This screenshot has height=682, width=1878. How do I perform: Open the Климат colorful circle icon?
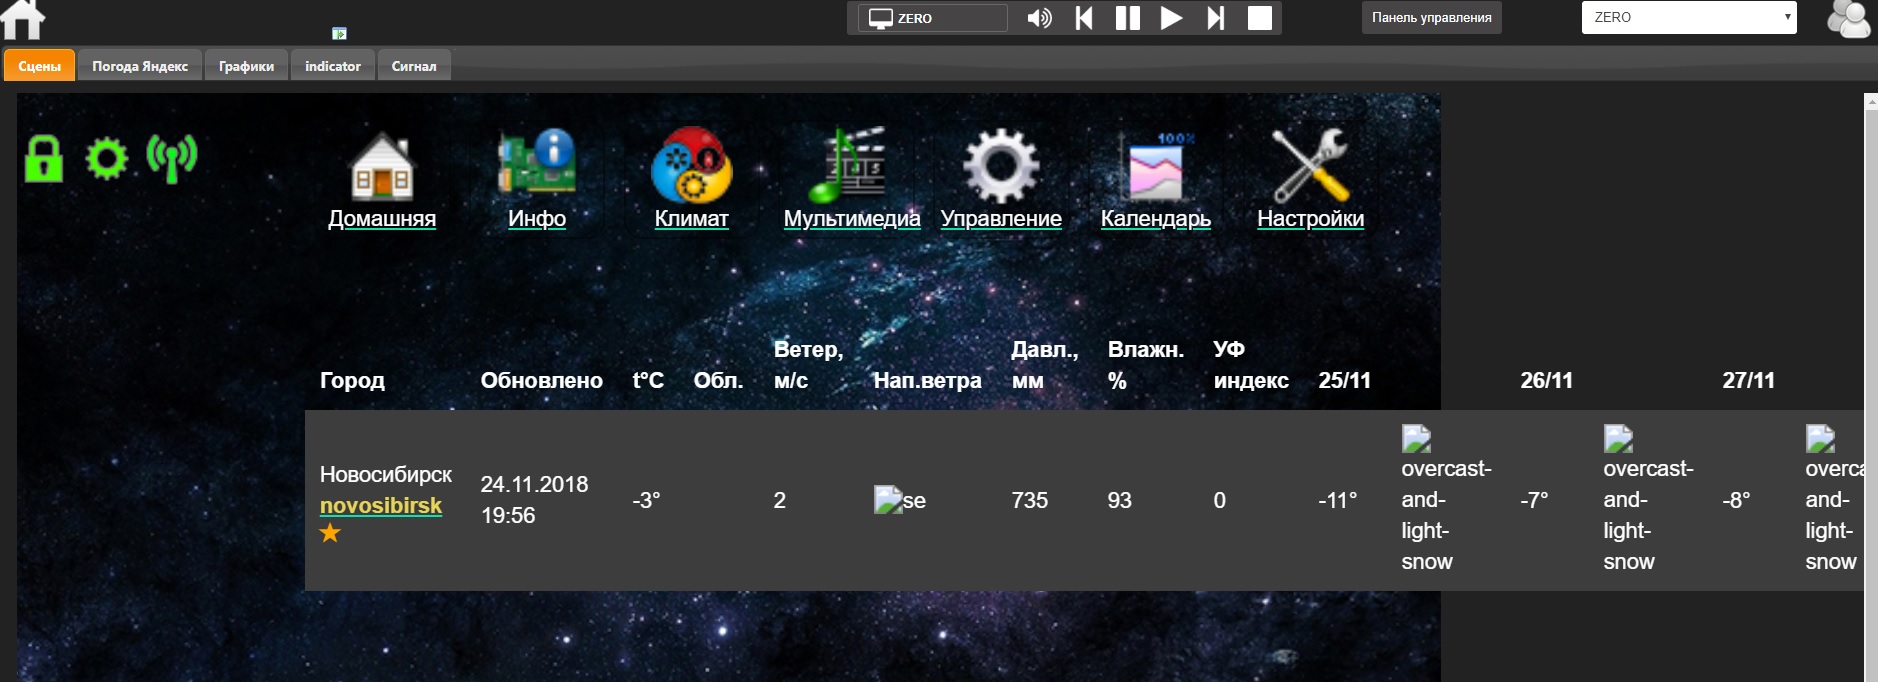[691, 165]
